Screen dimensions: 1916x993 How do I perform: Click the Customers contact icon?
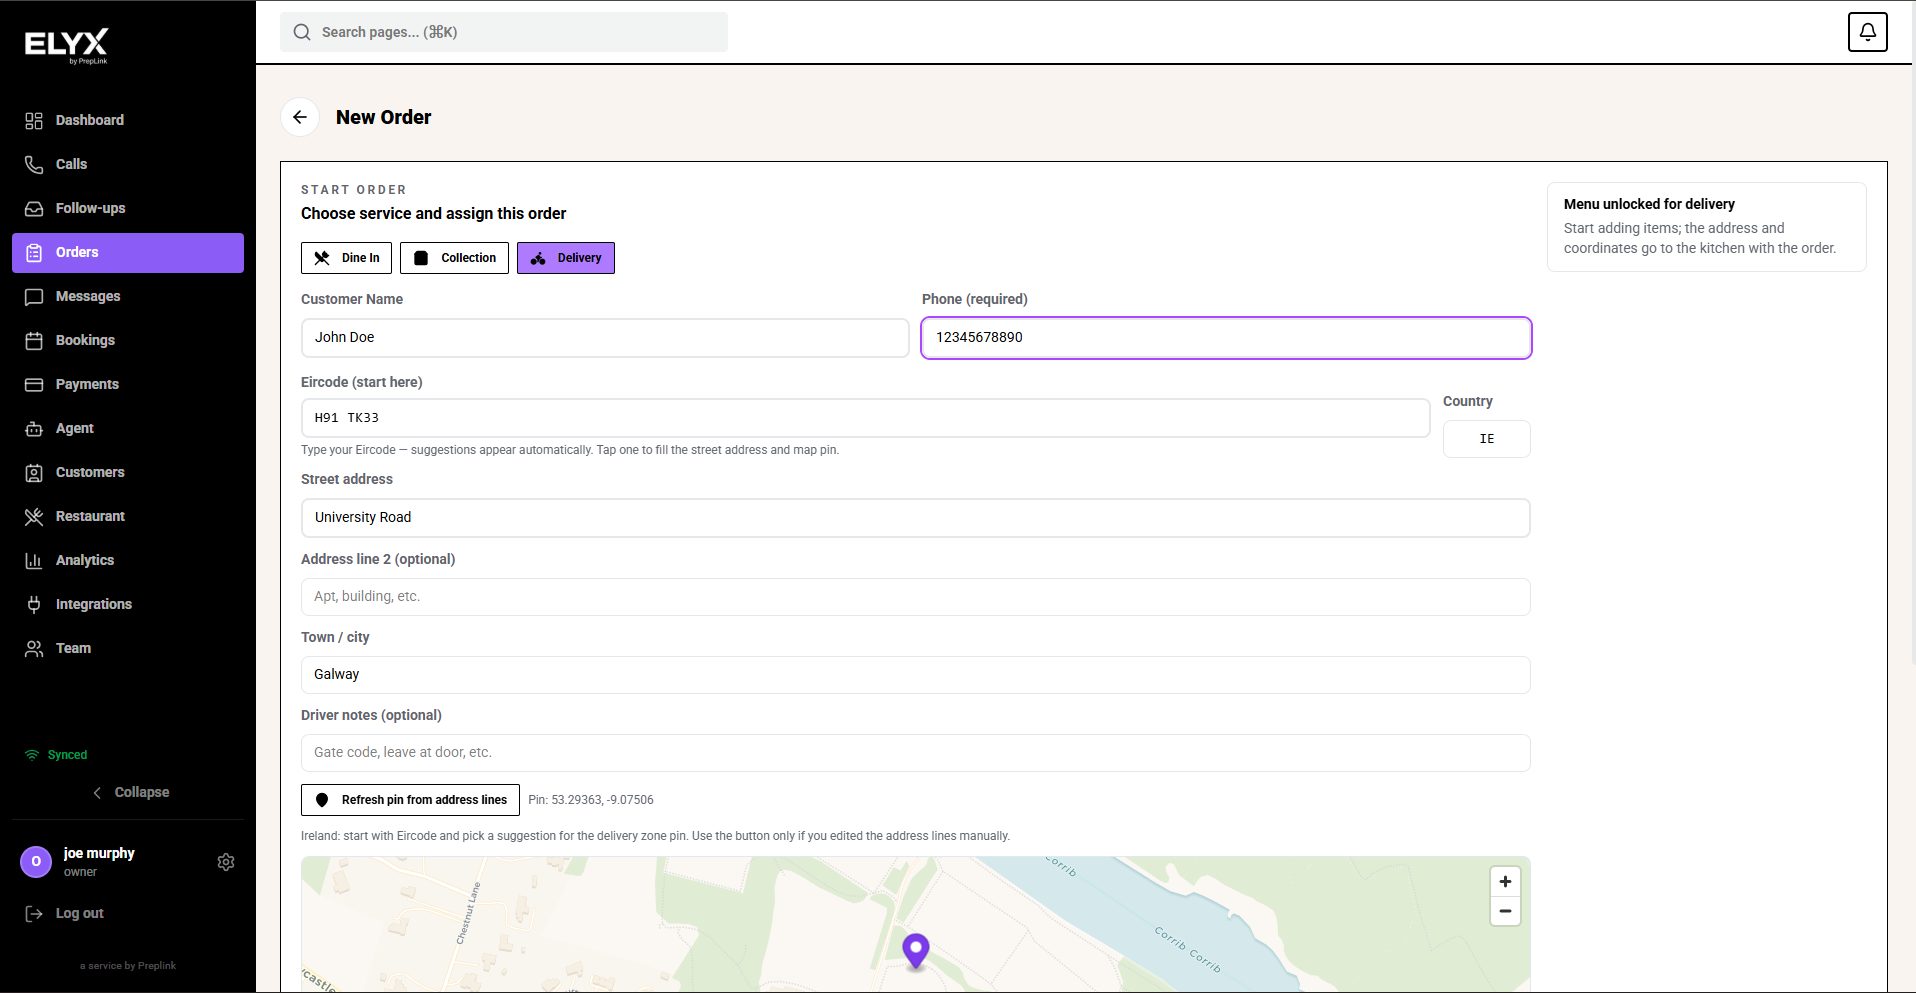(x=34, y=472)
